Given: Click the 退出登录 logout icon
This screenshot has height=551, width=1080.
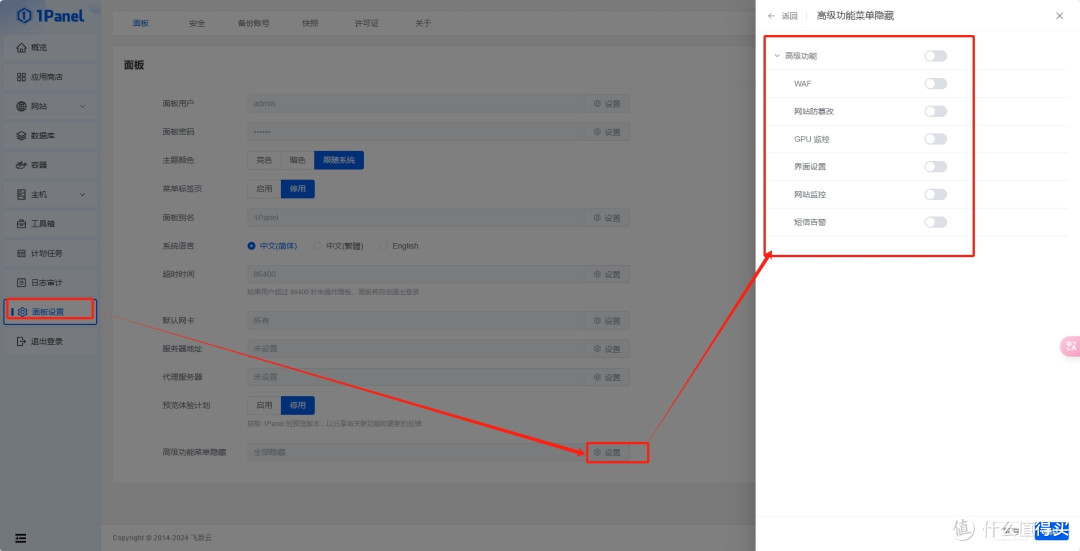Looking at the screenshot, I should pos(22,342).
